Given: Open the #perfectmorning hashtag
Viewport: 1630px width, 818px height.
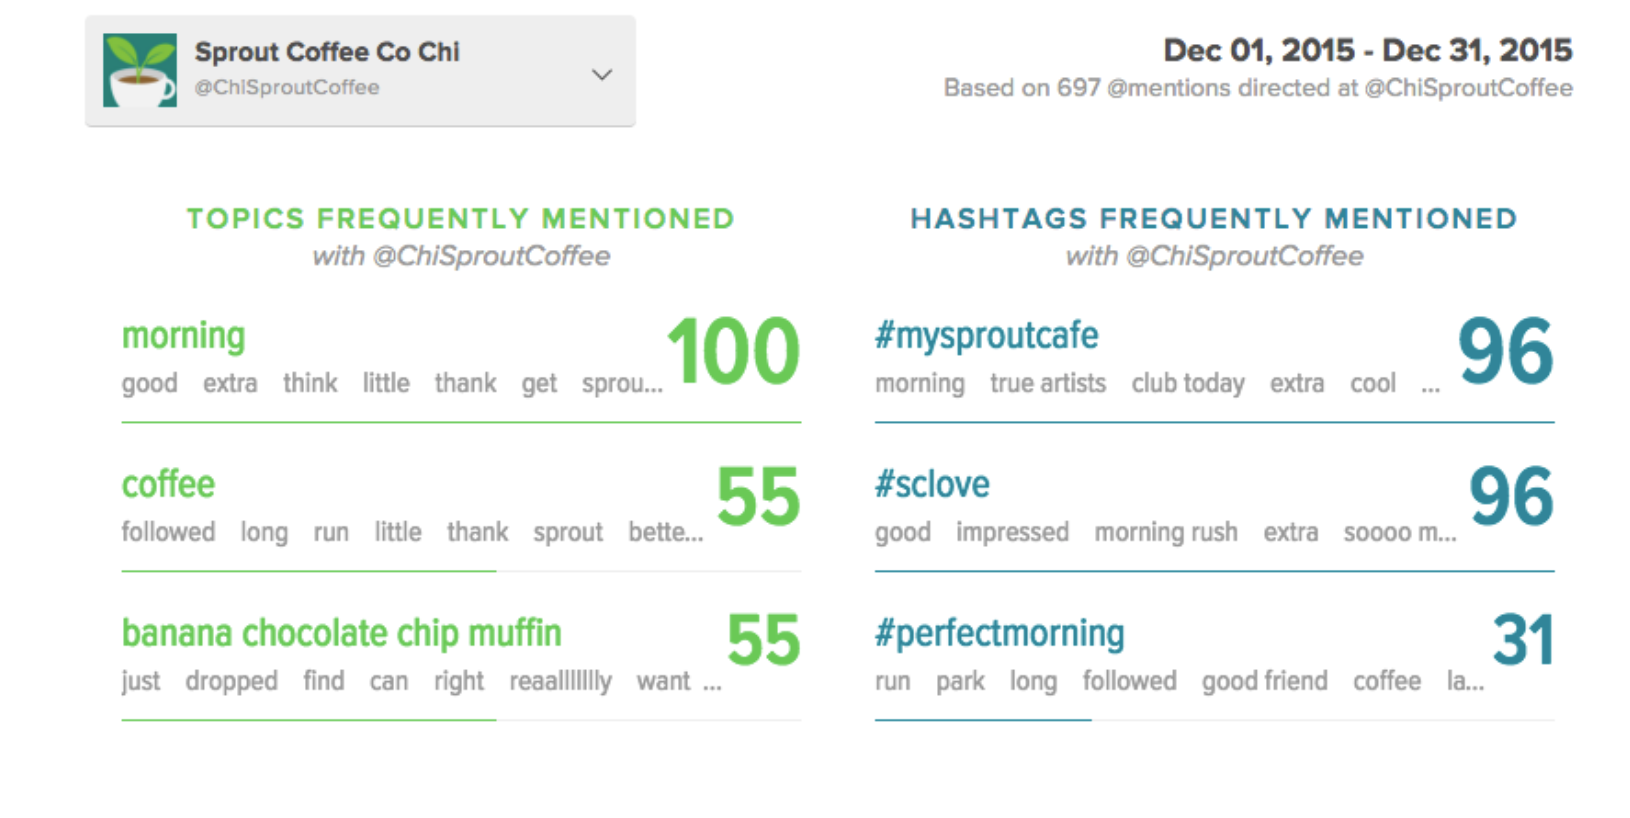Looking at the screenshot, I should (x=1000, y=634).
